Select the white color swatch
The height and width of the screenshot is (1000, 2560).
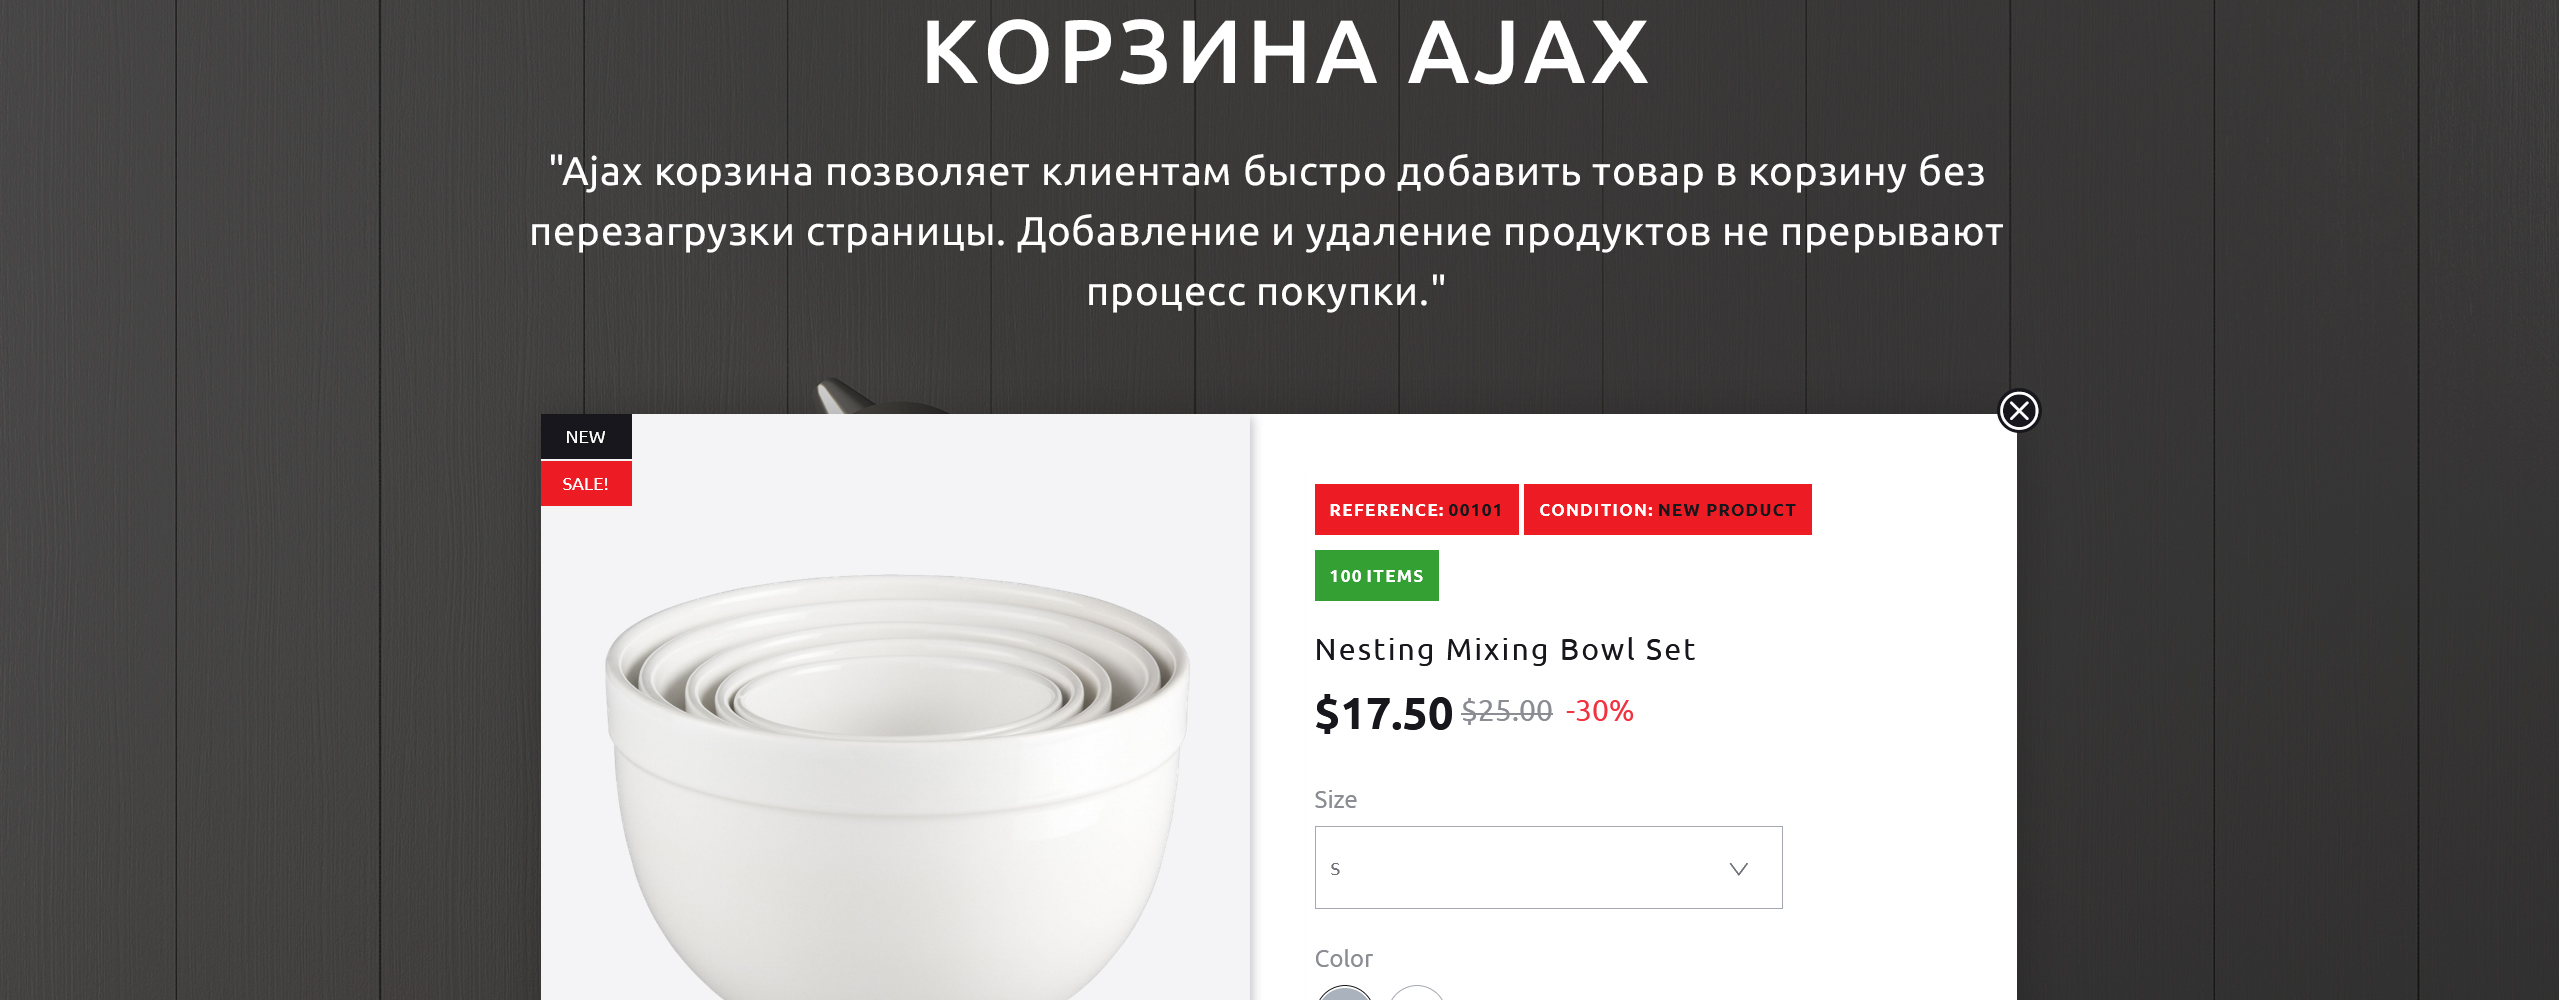coord(1416,993)
